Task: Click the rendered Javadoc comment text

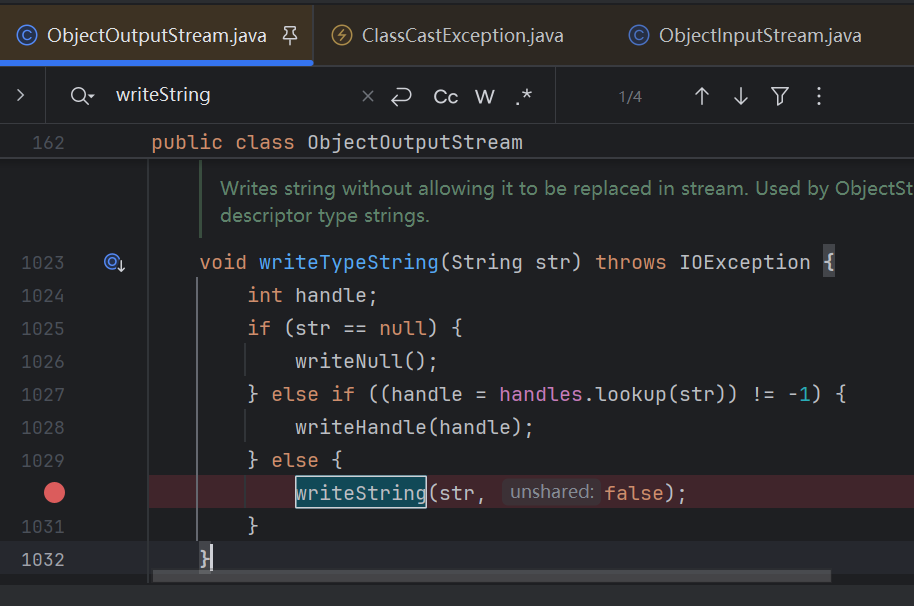Action: point(565,202)
